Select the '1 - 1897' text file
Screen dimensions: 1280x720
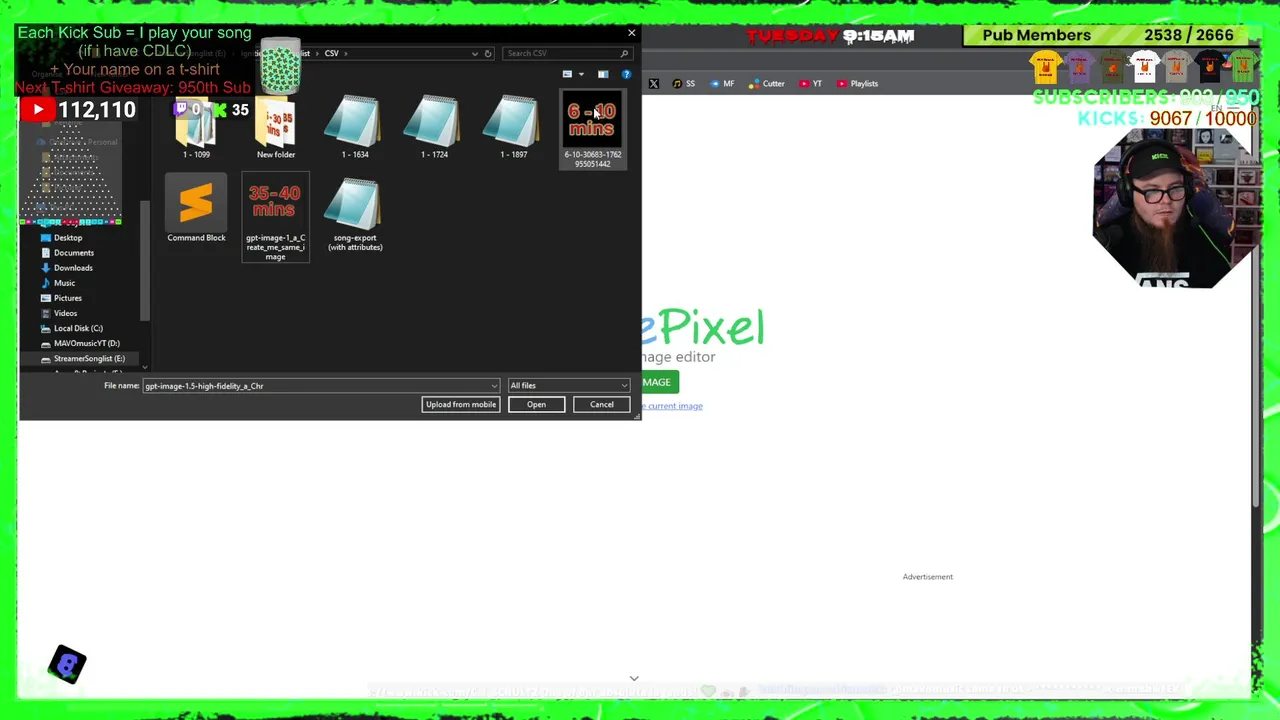(x=513, y=128)
